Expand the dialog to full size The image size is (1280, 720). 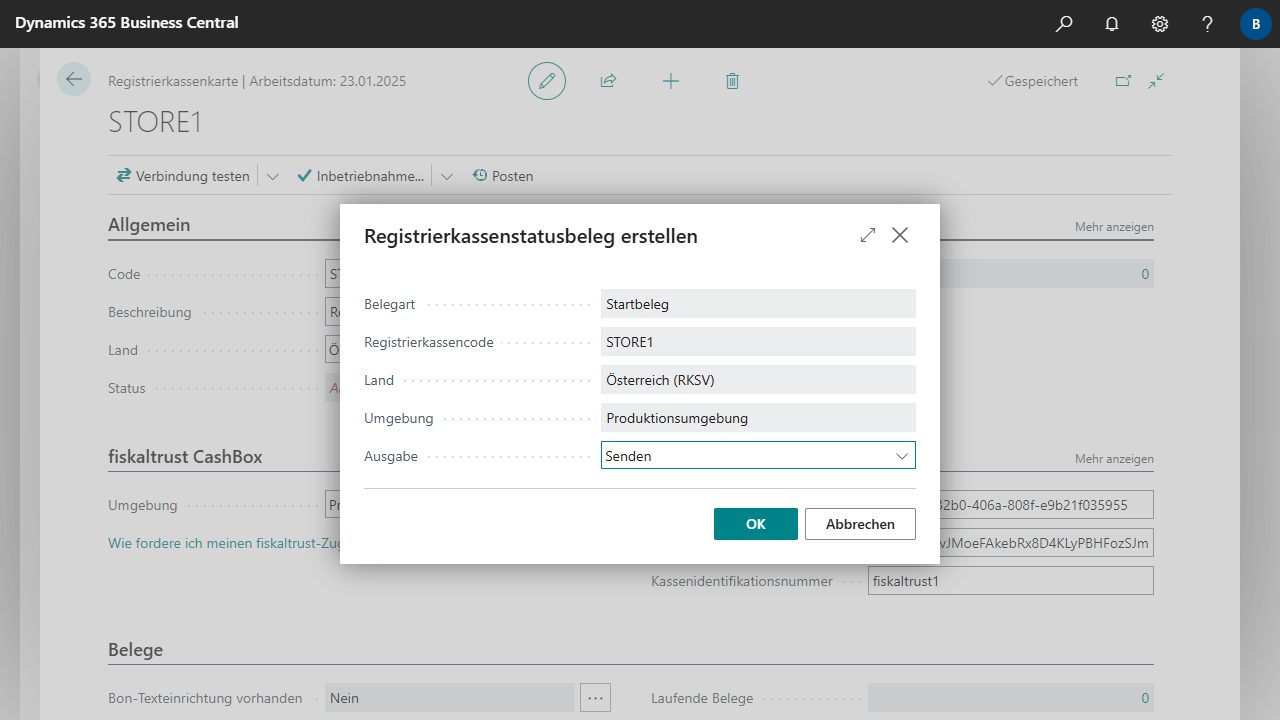(x=867, y=235)
